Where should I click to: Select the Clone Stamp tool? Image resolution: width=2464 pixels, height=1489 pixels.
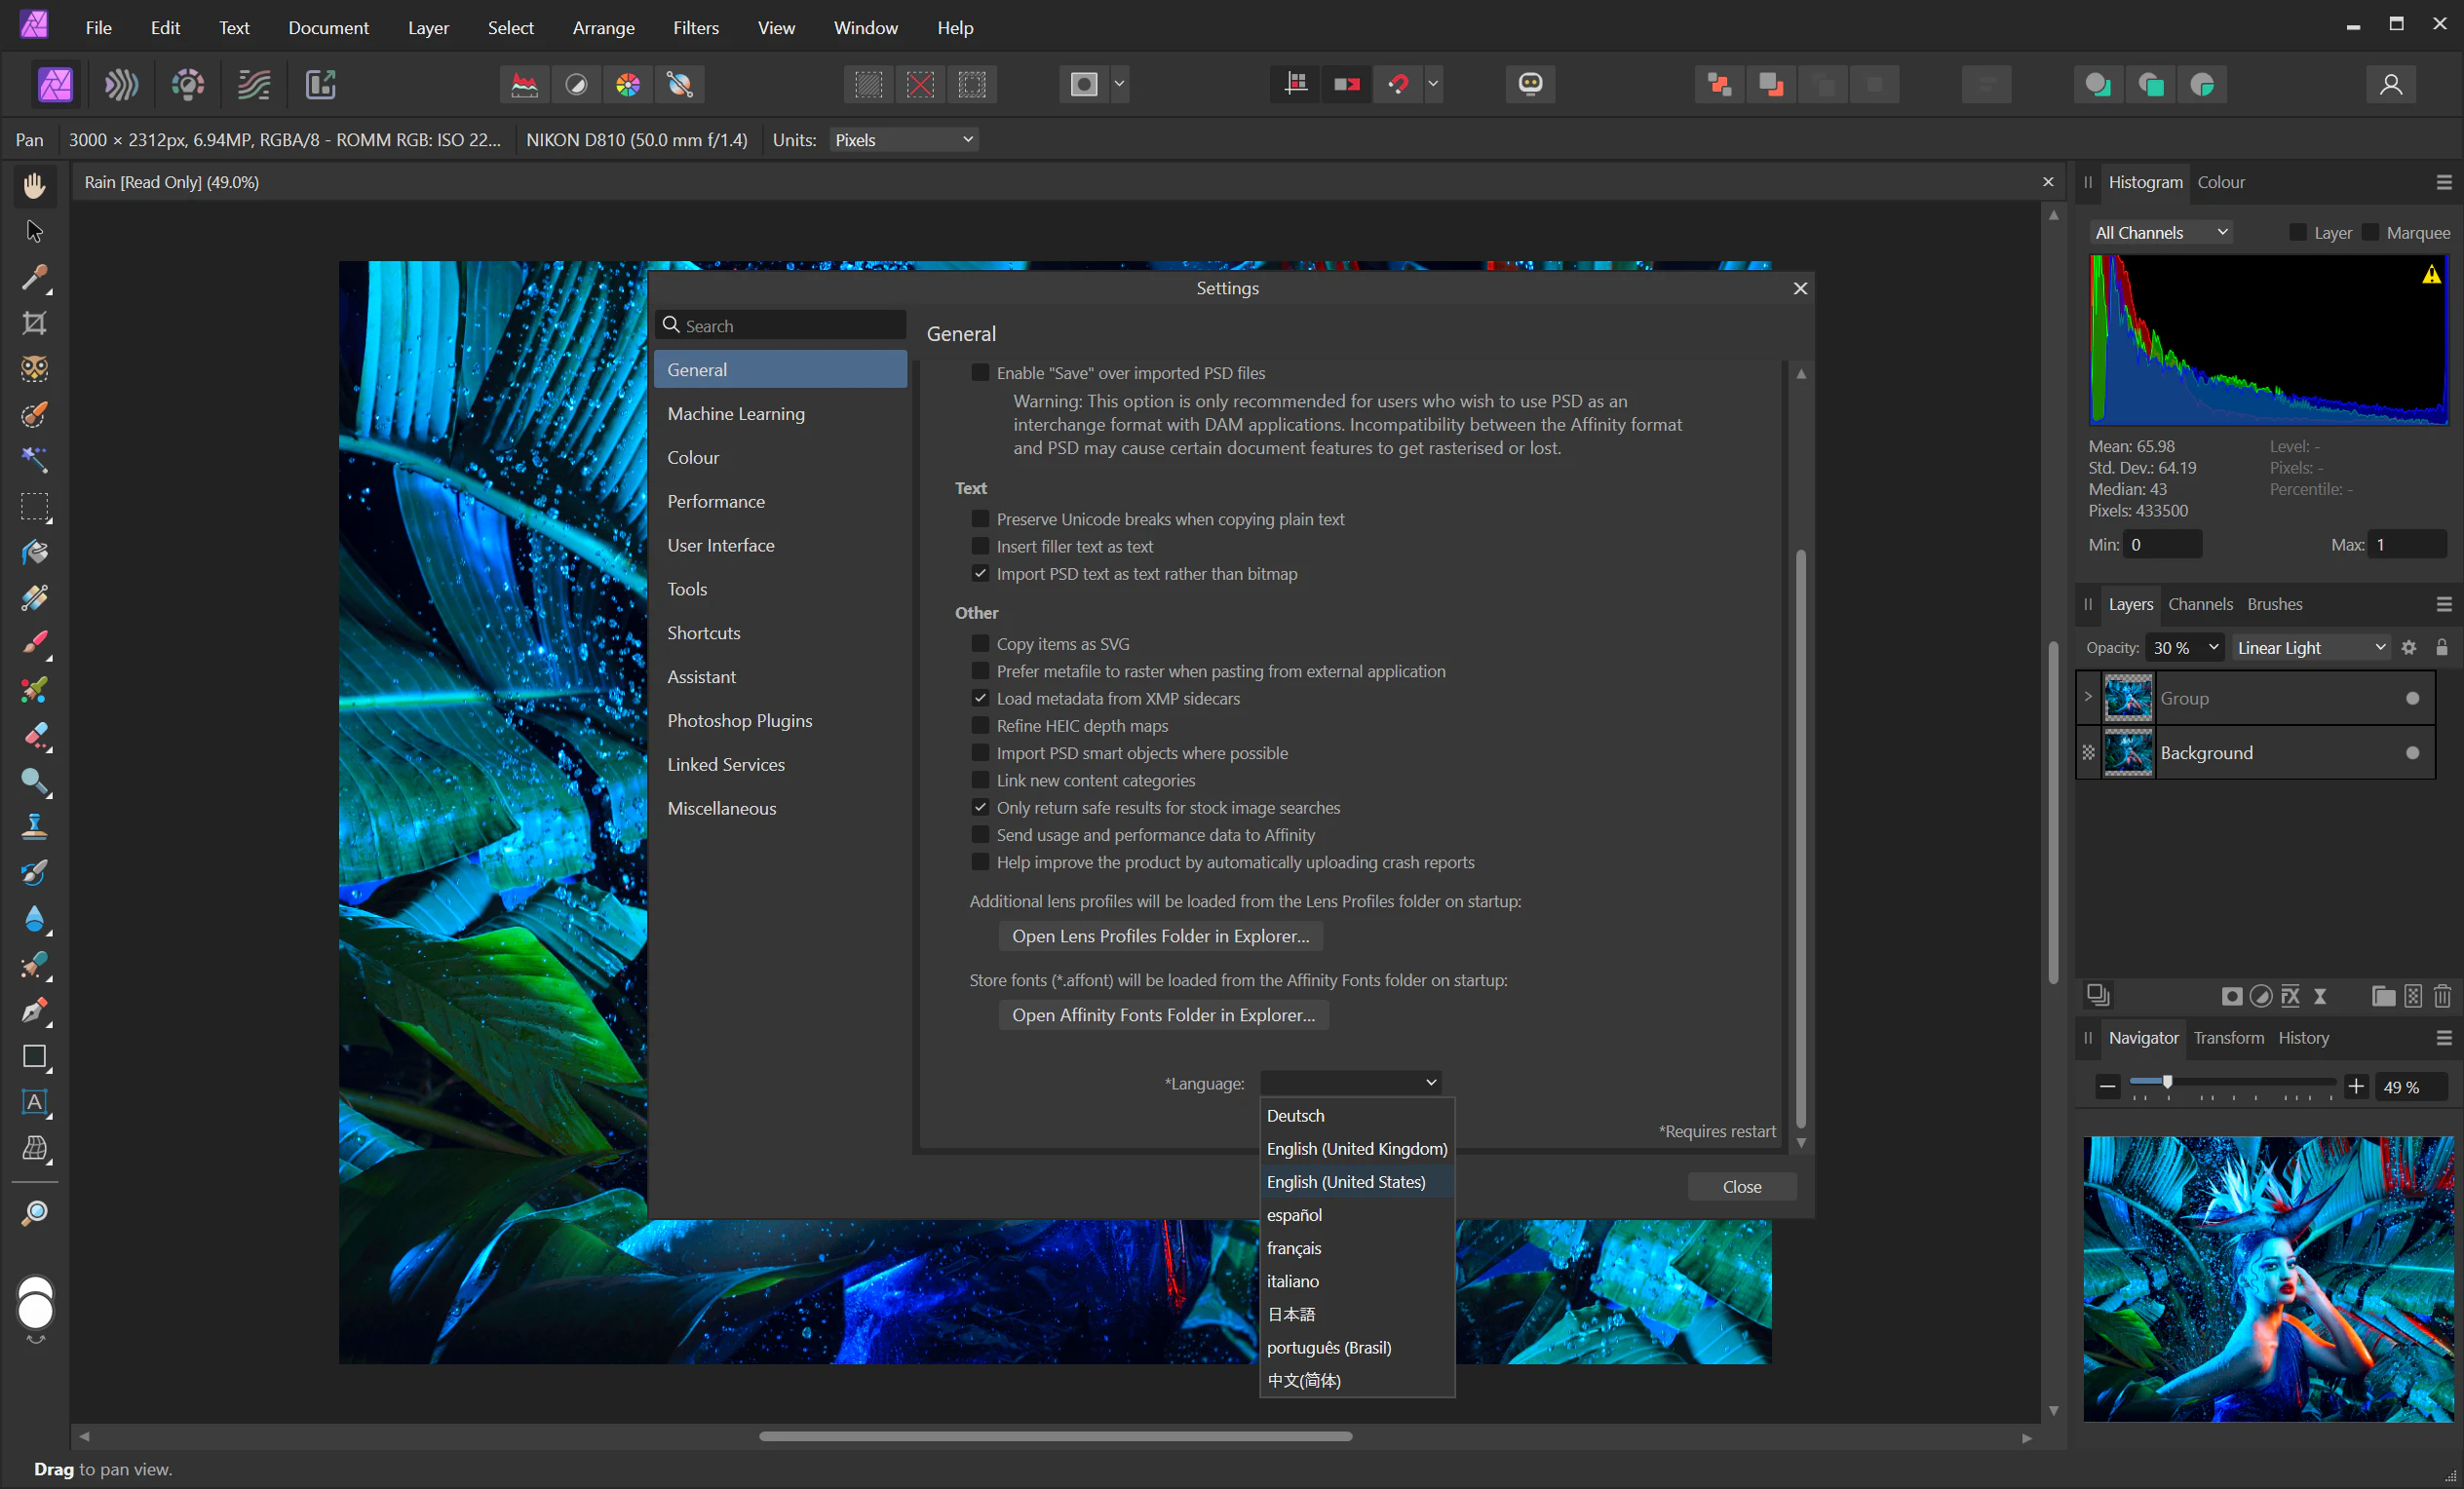tap(34, 826)
